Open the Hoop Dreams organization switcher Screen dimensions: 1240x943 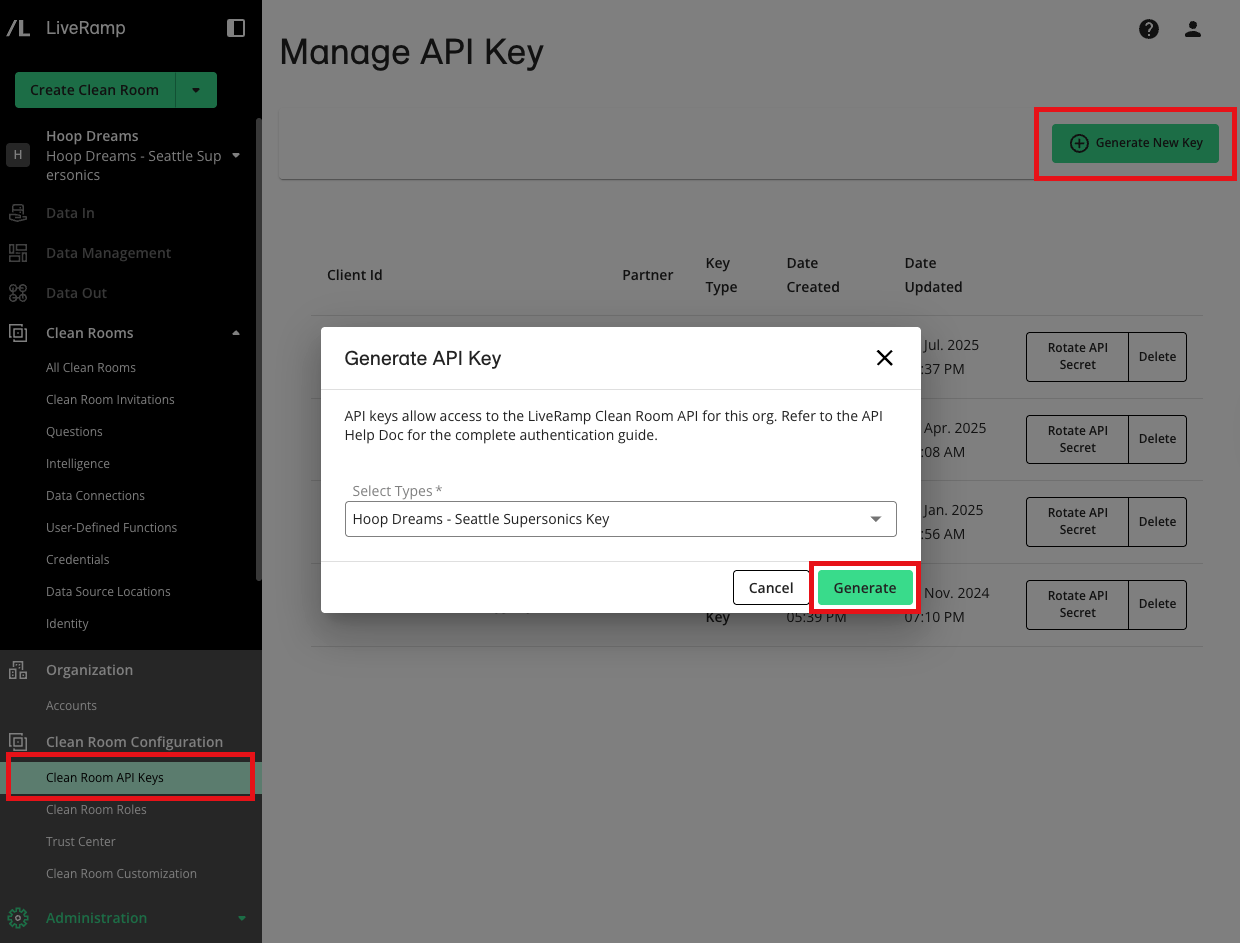click(x=236, y=156)
